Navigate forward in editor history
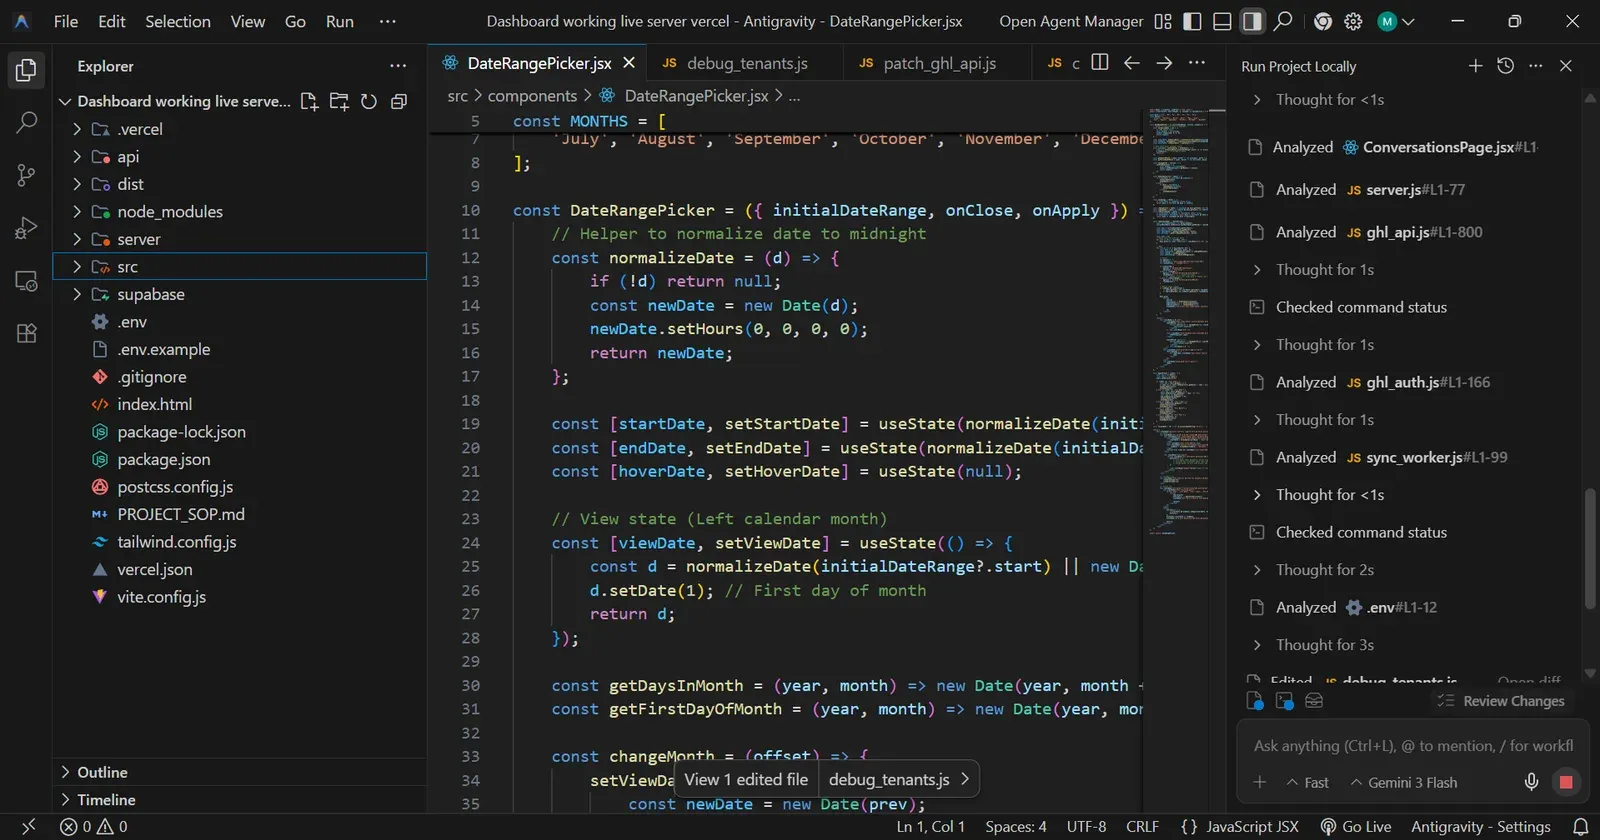Screen dimensions: 1600x840 pos(1164,62)
